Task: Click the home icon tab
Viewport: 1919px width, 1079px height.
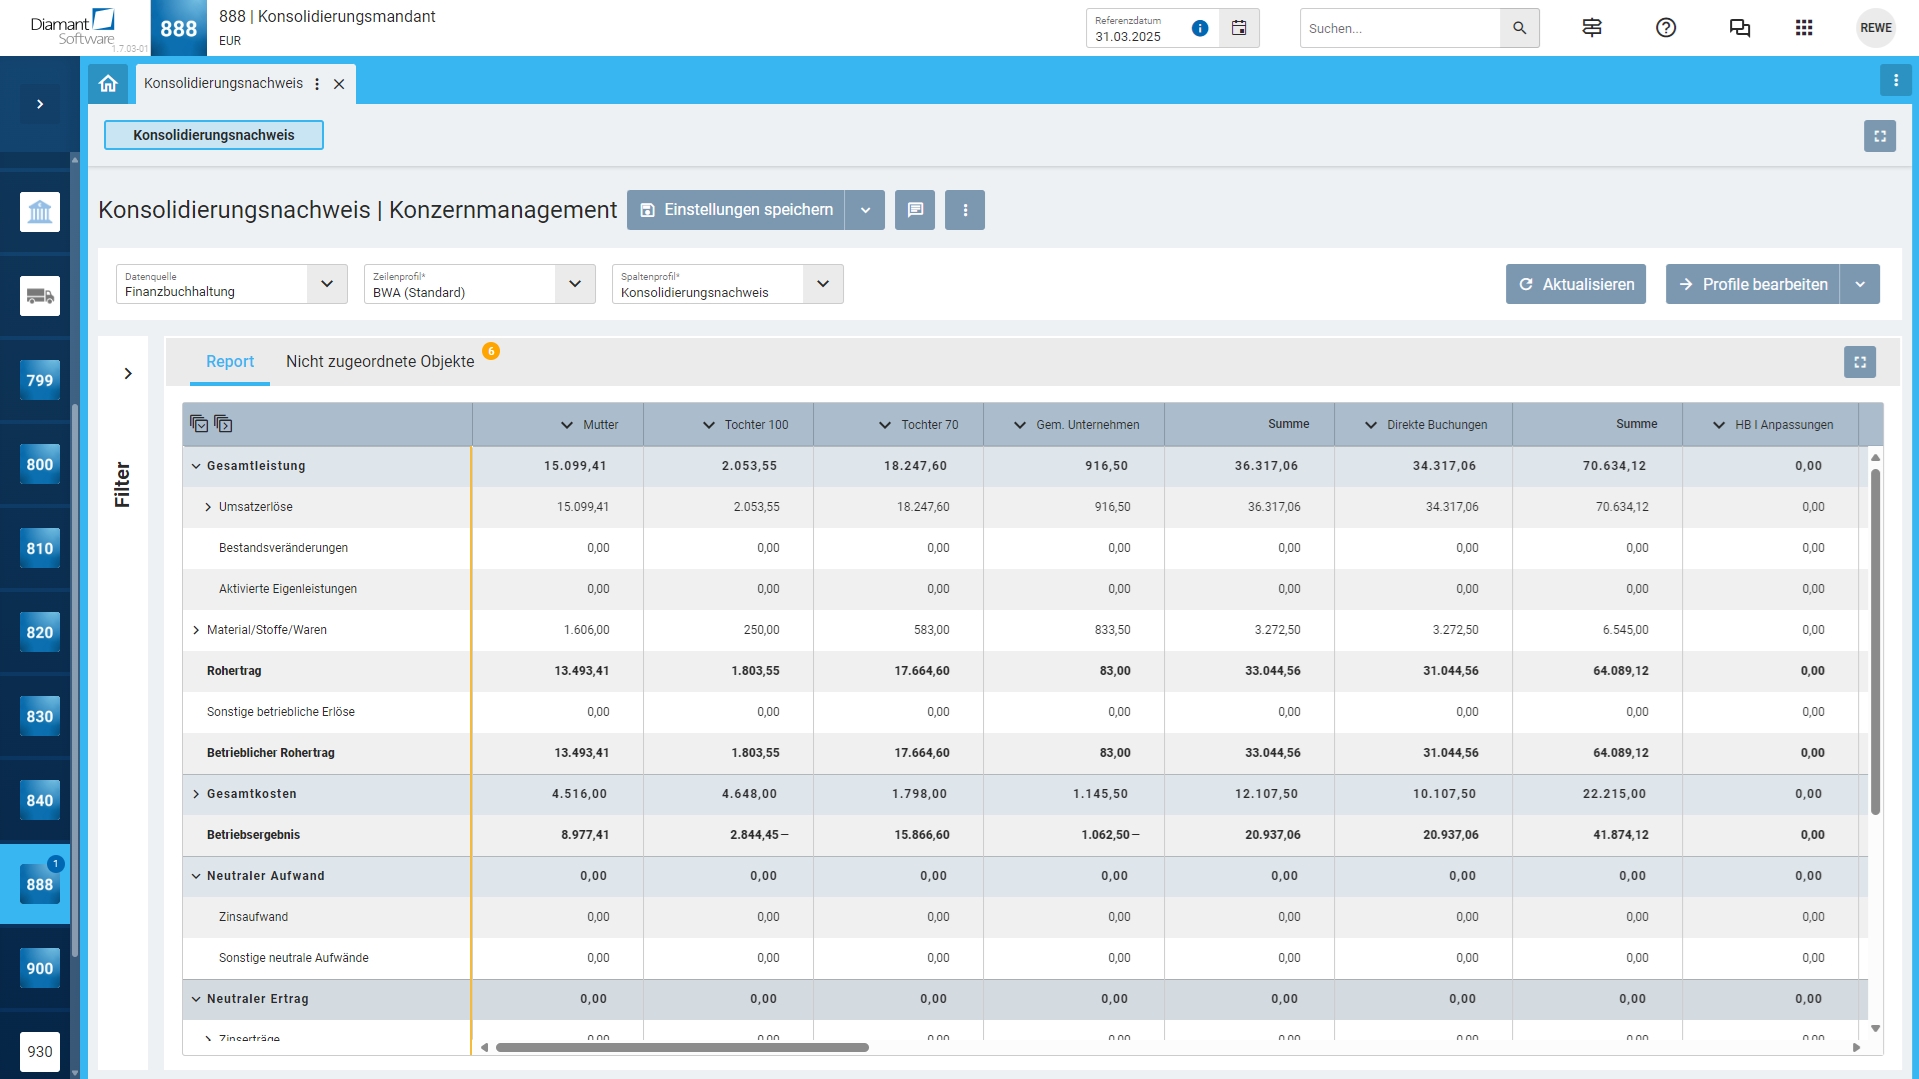Action: pyautogui.click(x=108, y=84)
